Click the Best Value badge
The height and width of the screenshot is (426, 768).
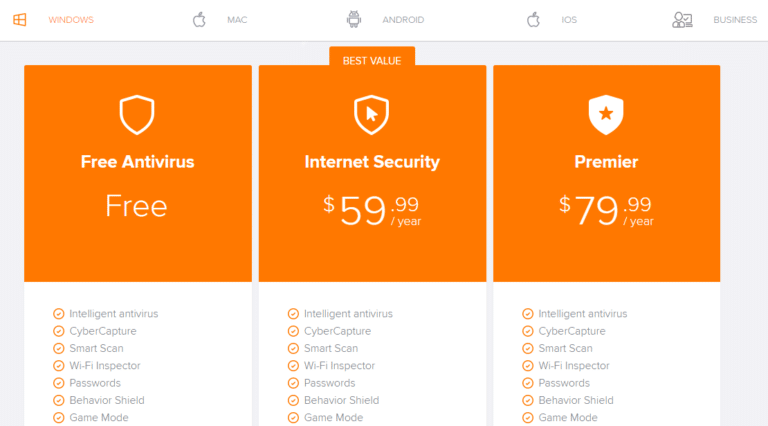click(x=372, y=60)
